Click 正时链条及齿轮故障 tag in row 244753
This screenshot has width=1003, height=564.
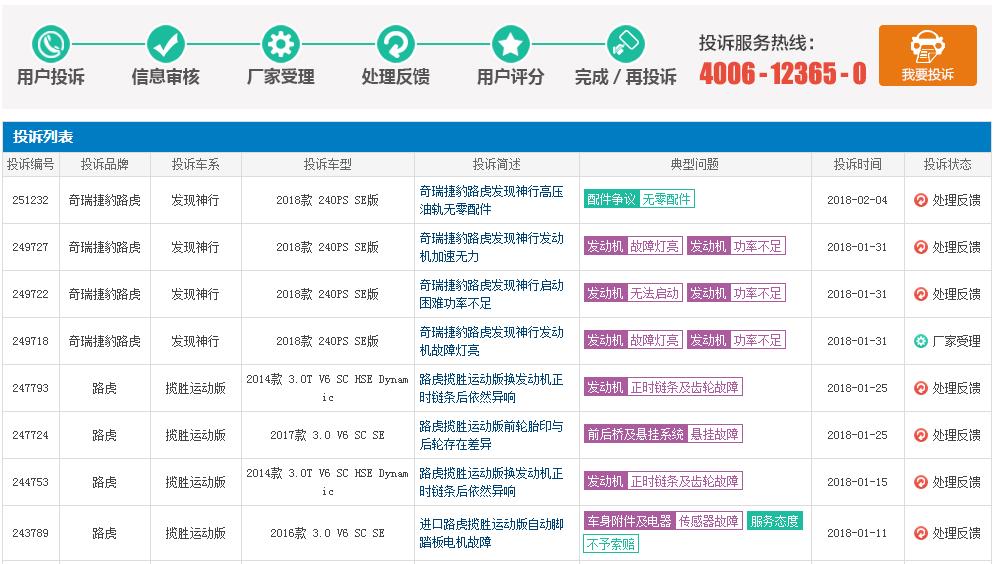(x=663, y=481)
